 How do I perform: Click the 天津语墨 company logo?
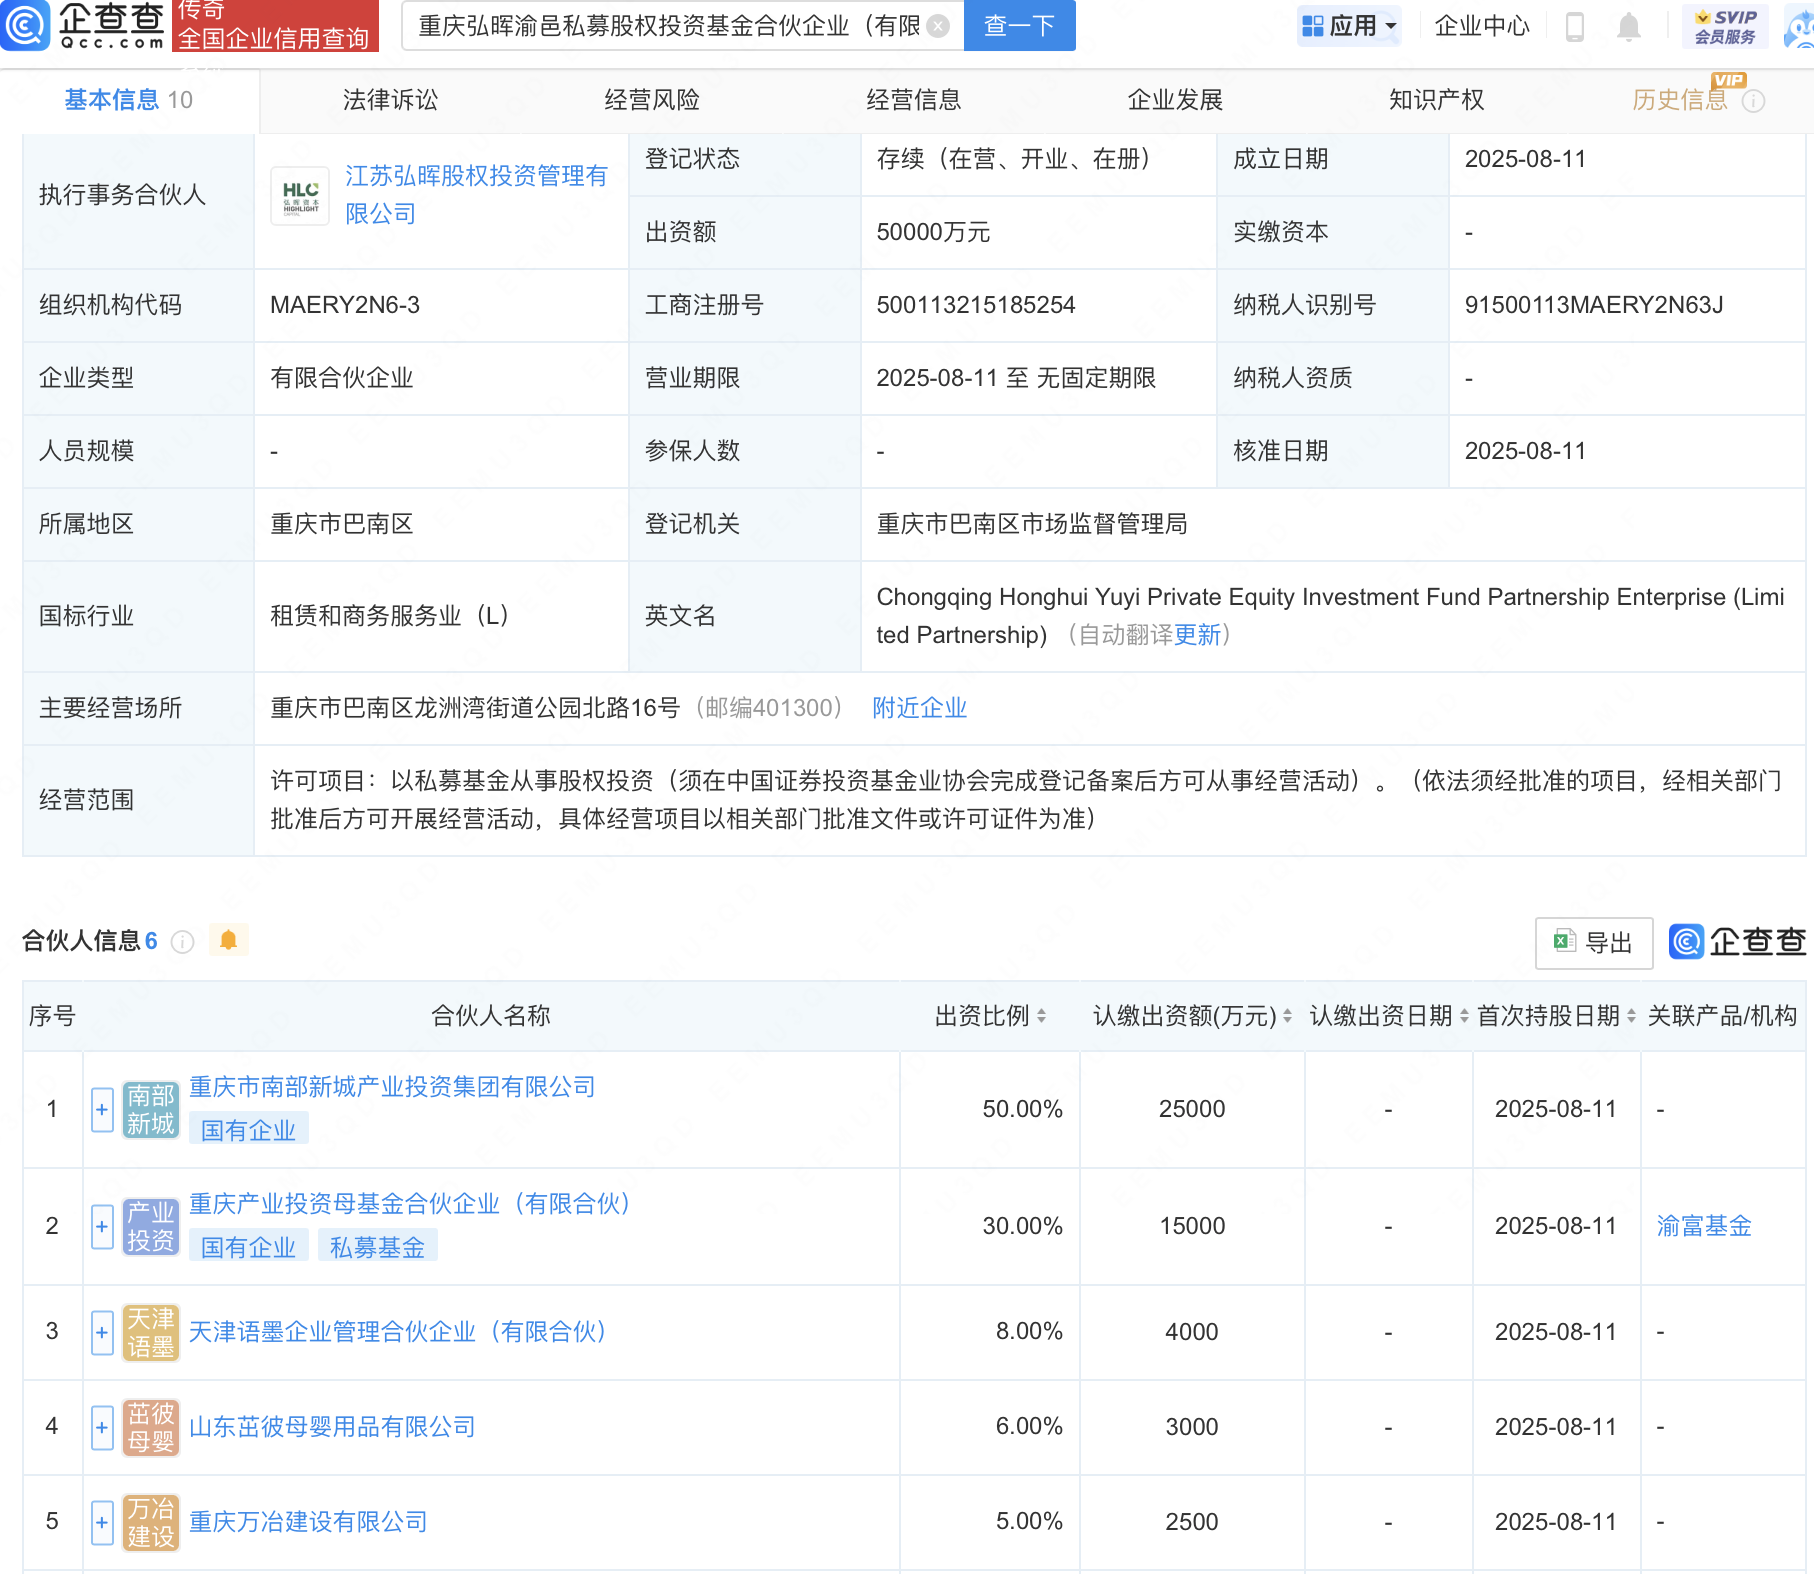coord(151,1332)
